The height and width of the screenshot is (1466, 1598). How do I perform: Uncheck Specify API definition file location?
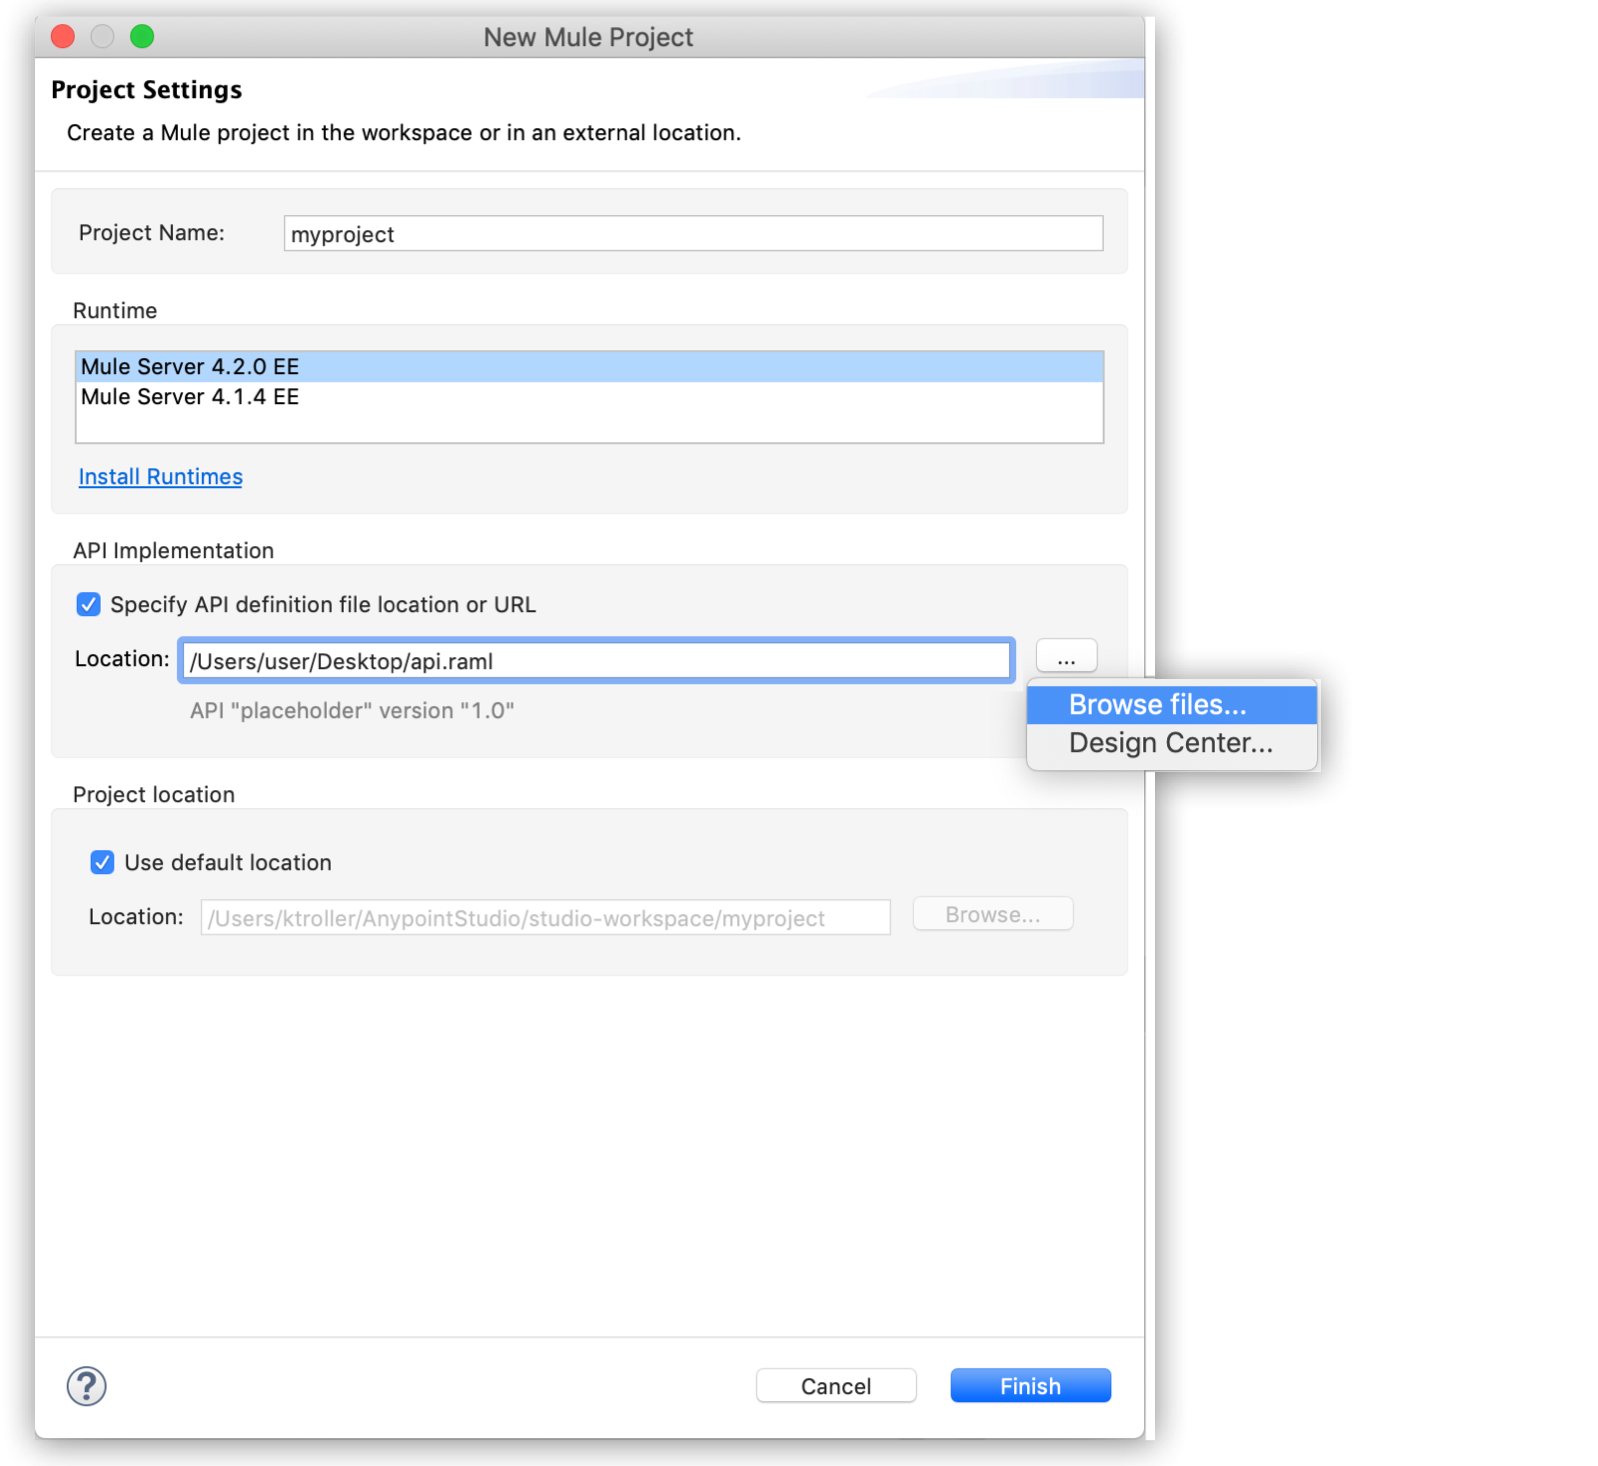coord(89,604)
